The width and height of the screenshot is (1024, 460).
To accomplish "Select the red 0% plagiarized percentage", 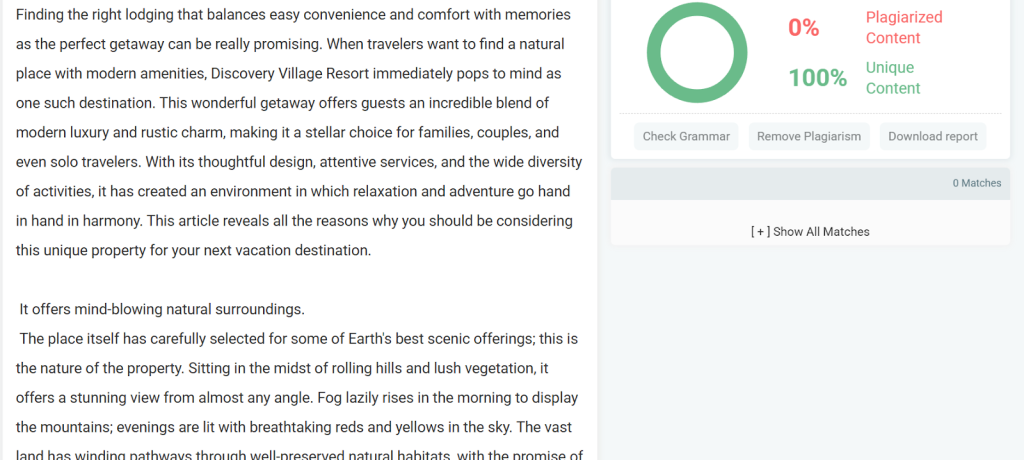I will click(x=803, y=28).
